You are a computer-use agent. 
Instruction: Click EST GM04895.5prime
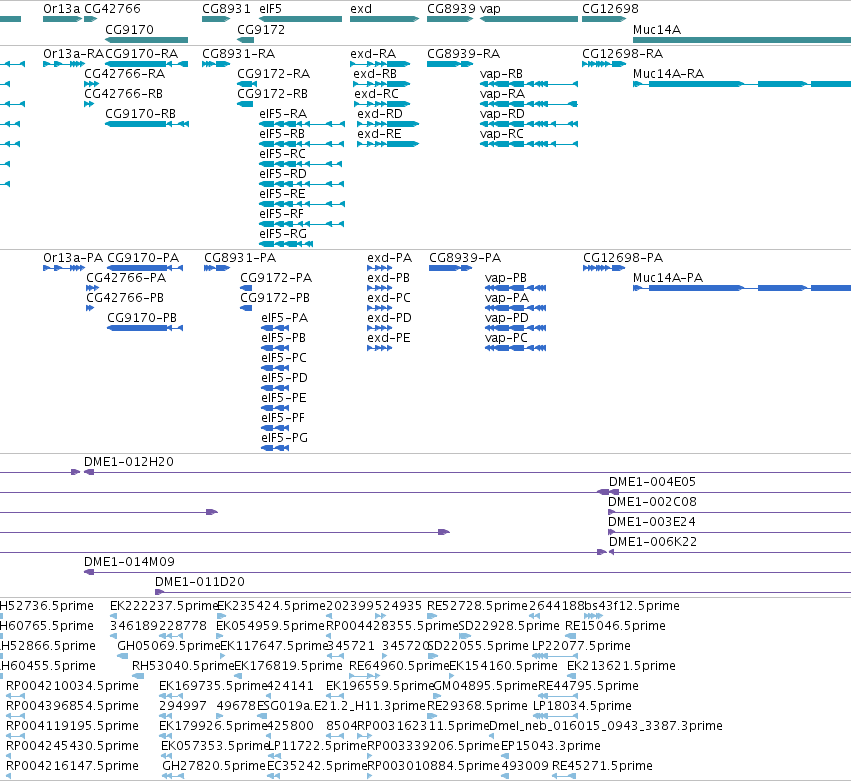(x=437, y=696)
